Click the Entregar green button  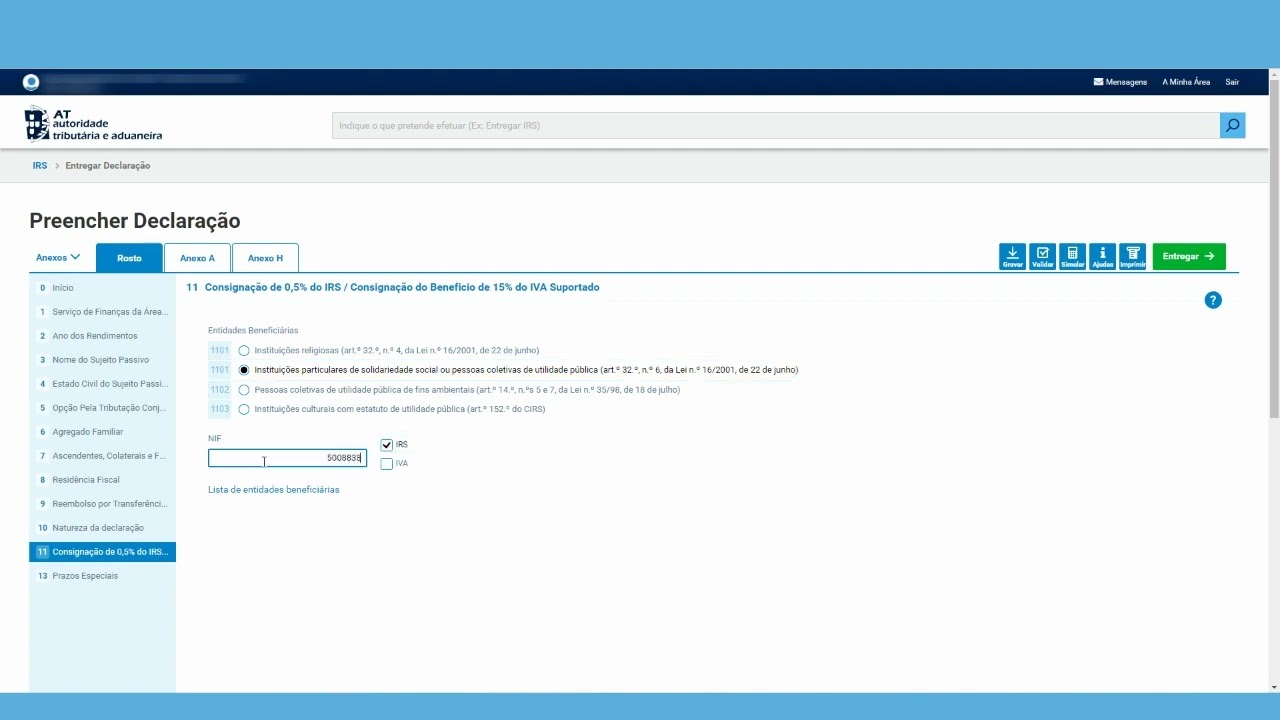coord(1189,257)
